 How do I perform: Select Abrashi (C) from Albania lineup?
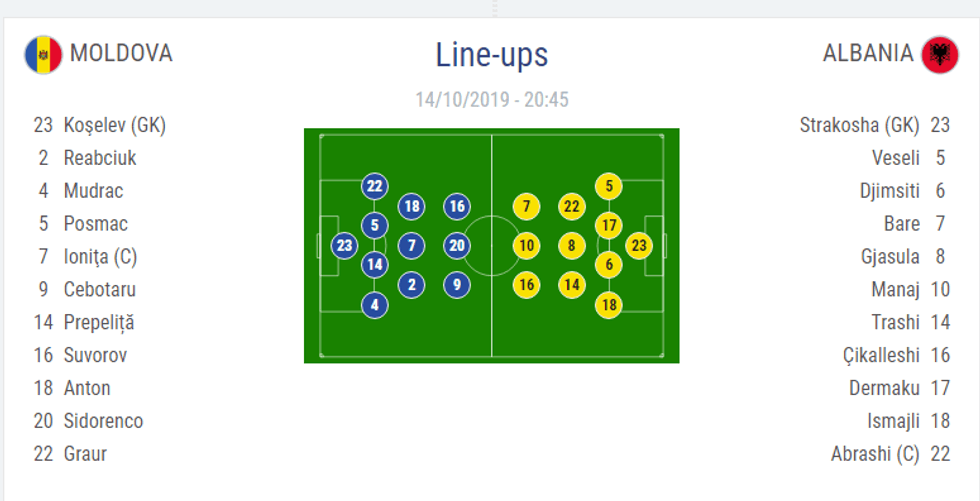(874, 454)
